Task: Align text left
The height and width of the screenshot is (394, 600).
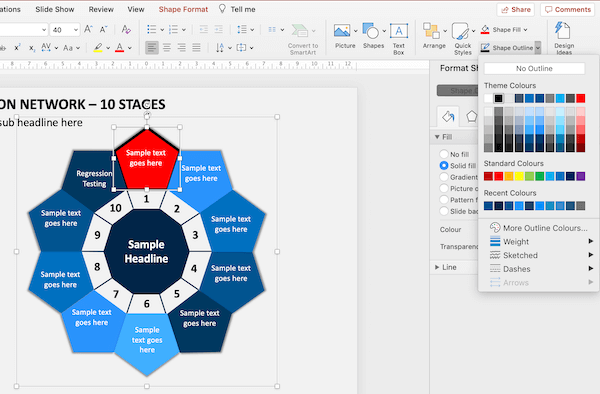Action: tap(152, 47)
